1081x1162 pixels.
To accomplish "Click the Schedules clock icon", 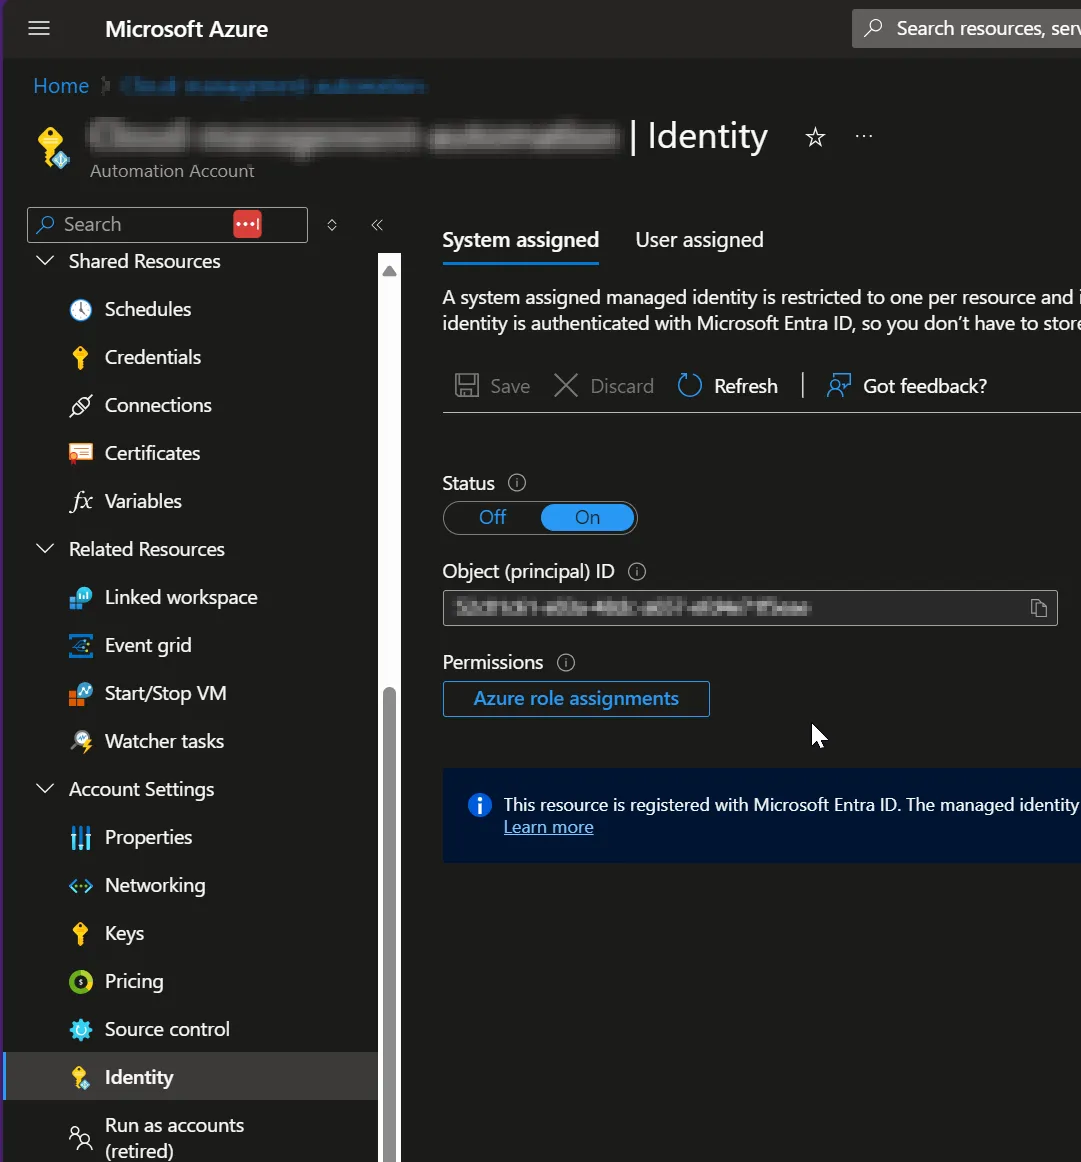I will [x=81, y=310].
